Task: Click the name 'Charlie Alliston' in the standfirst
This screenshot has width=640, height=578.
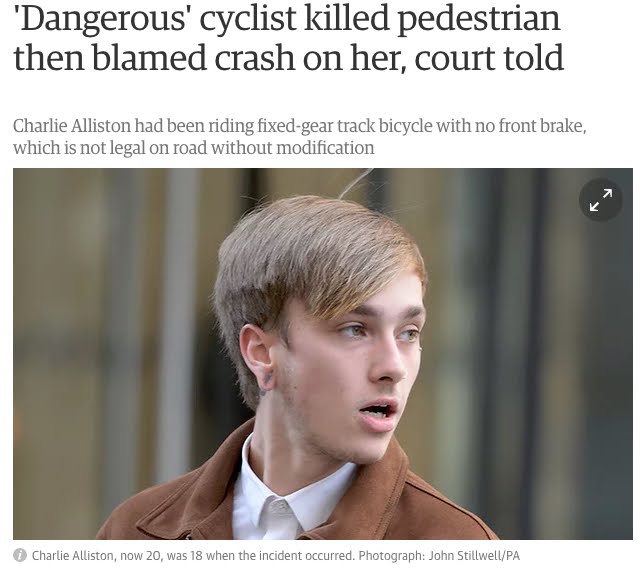Action: [x=72, y=126]
